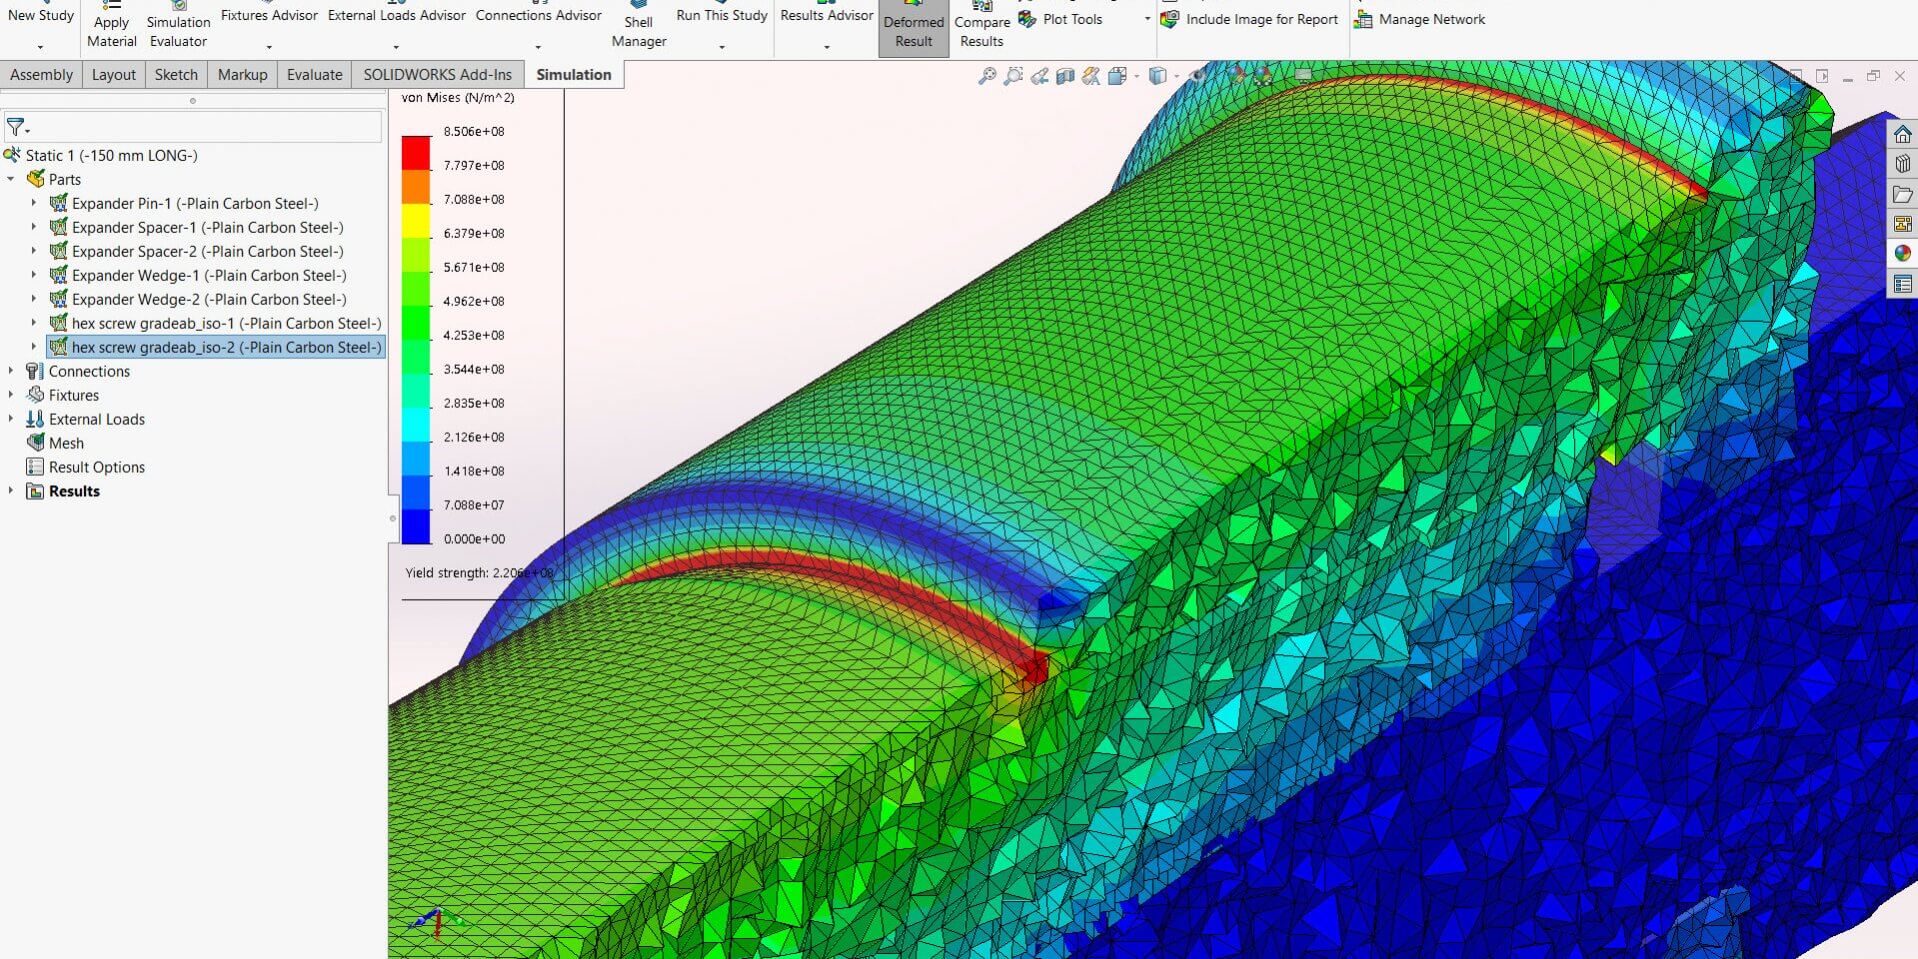Activate the Section View tool
Viewport: 1918px width, 959px height.
pos(1063,74)
